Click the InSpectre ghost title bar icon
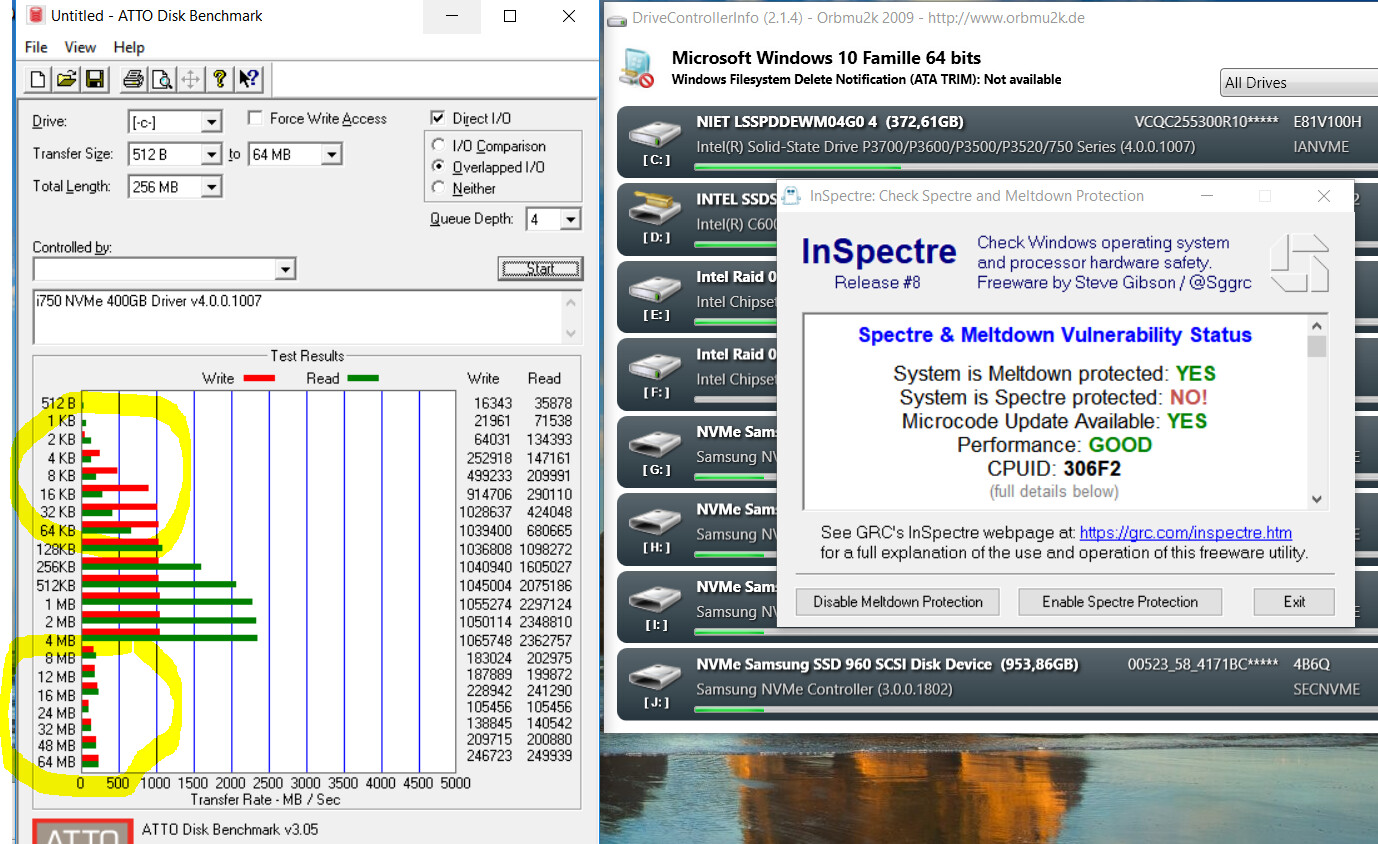The image size is (1378, 844). click(x=793, y=196)
